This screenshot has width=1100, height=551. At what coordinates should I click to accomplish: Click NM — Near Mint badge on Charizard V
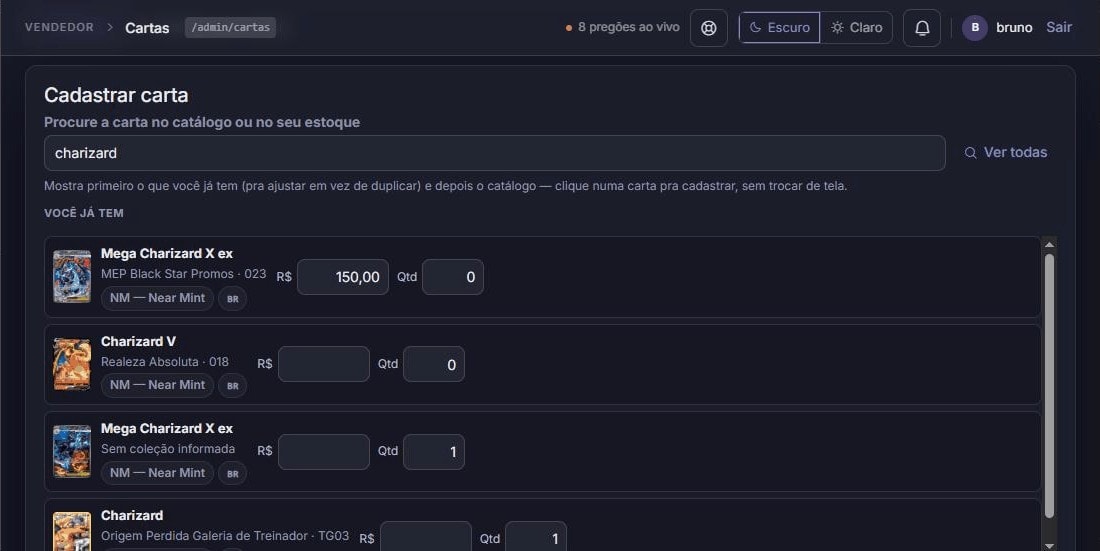pyautogui.click(x=157, y=385)
